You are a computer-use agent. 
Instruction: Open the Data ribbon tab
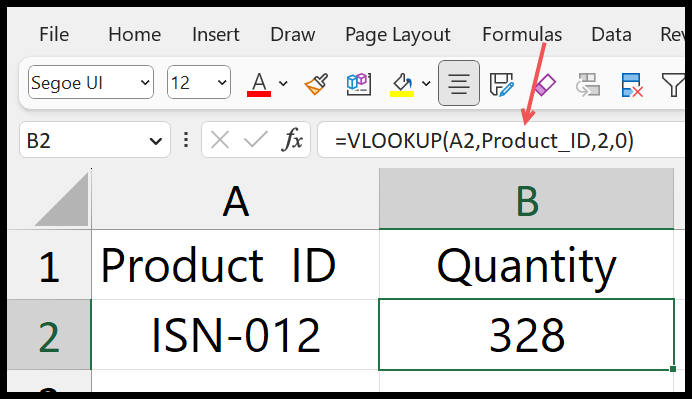(x=611, y=34)
